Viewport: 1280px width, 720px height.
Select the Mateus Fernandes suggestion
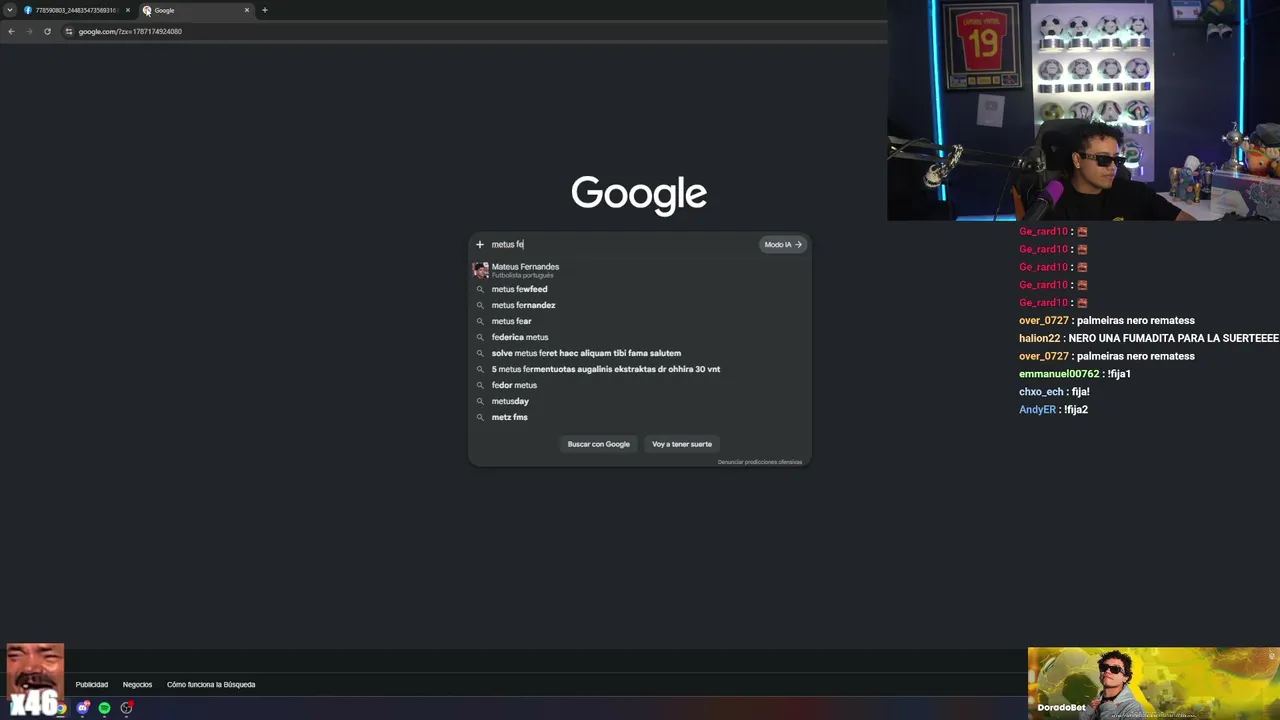(640, 270)
